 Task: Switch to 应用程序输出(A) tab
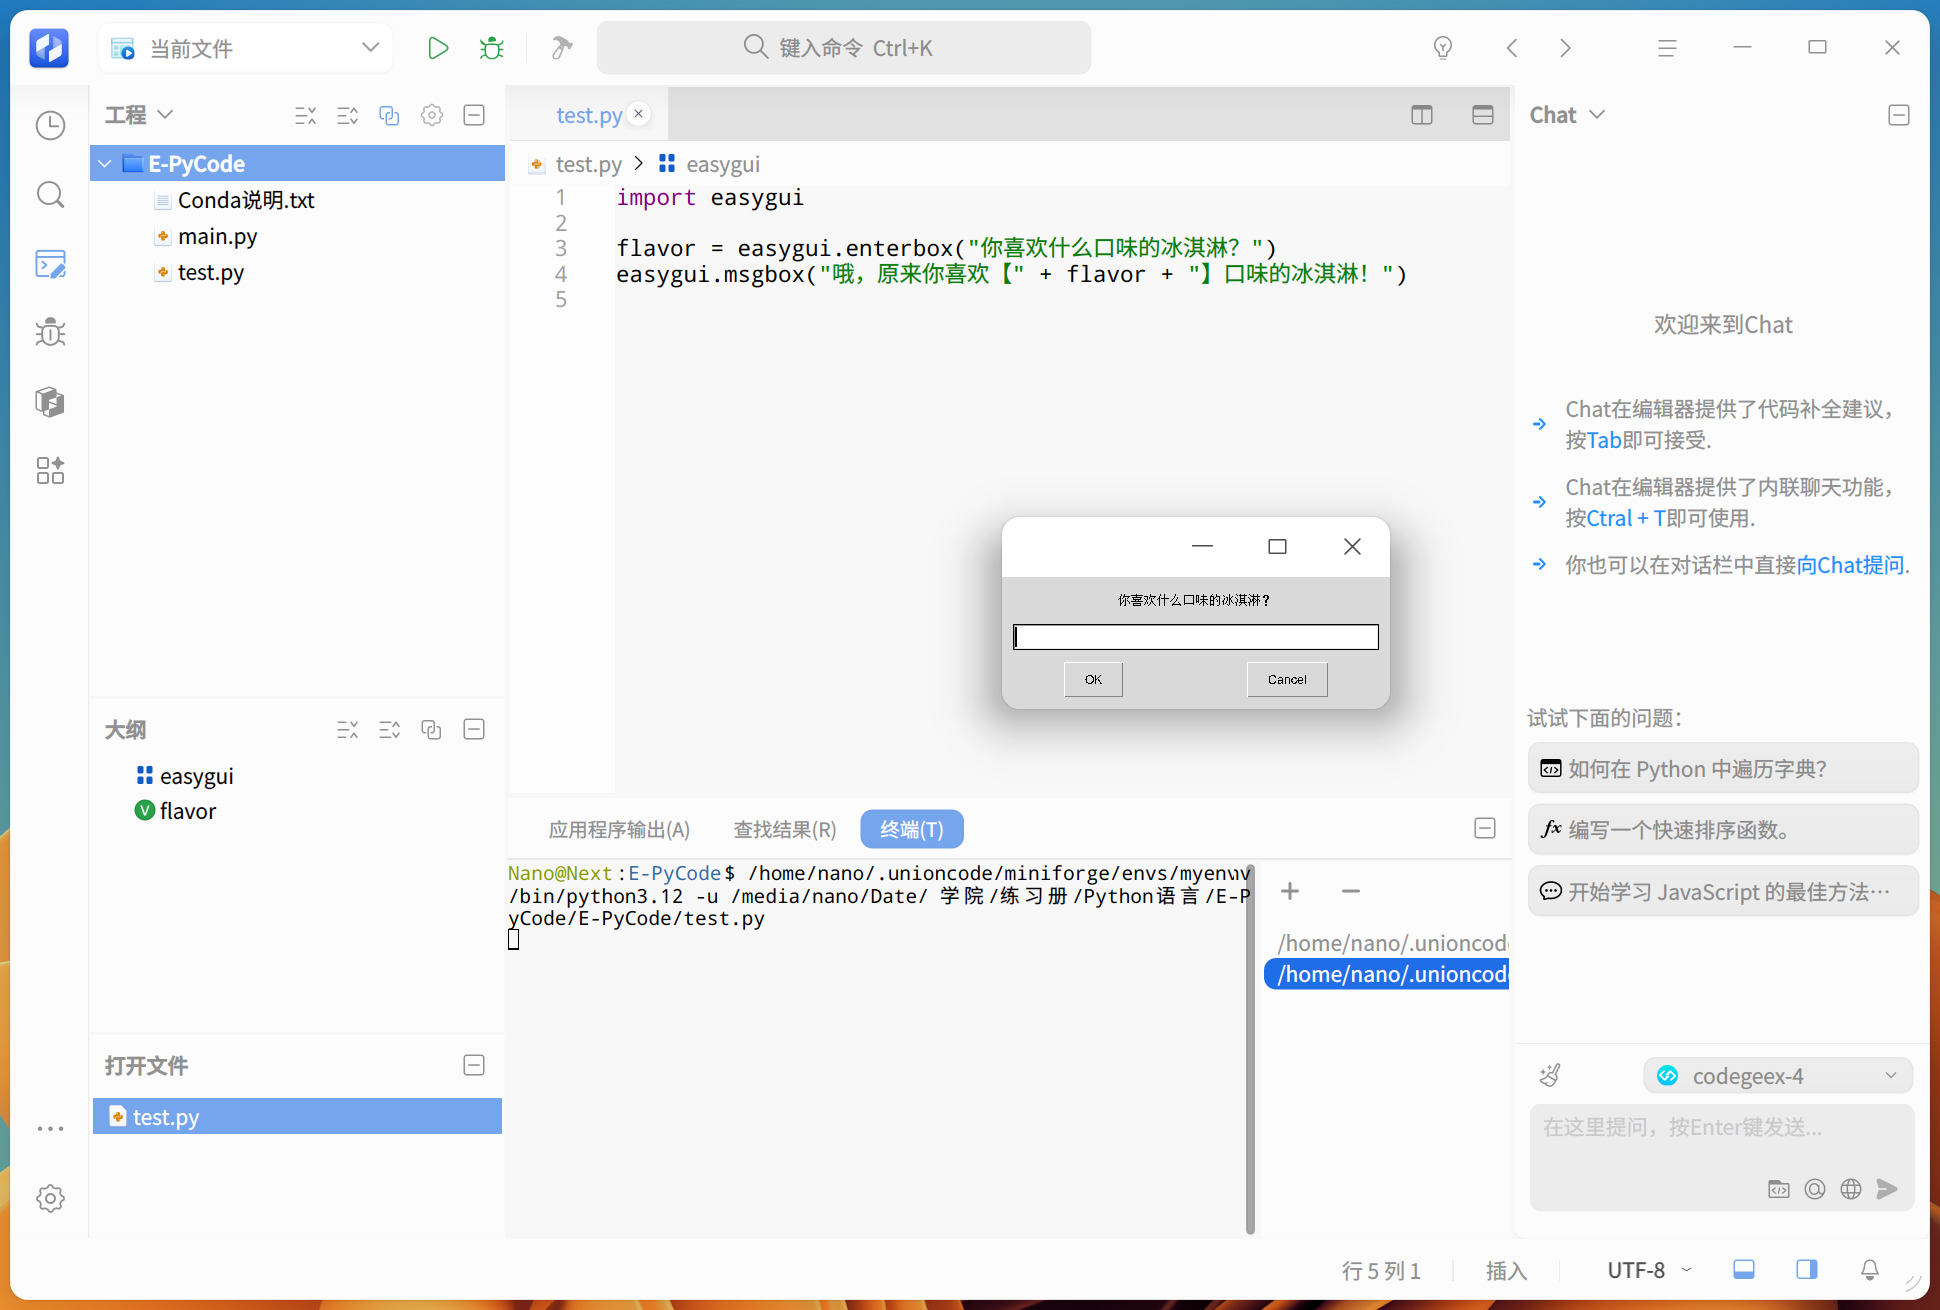(619, 829)
